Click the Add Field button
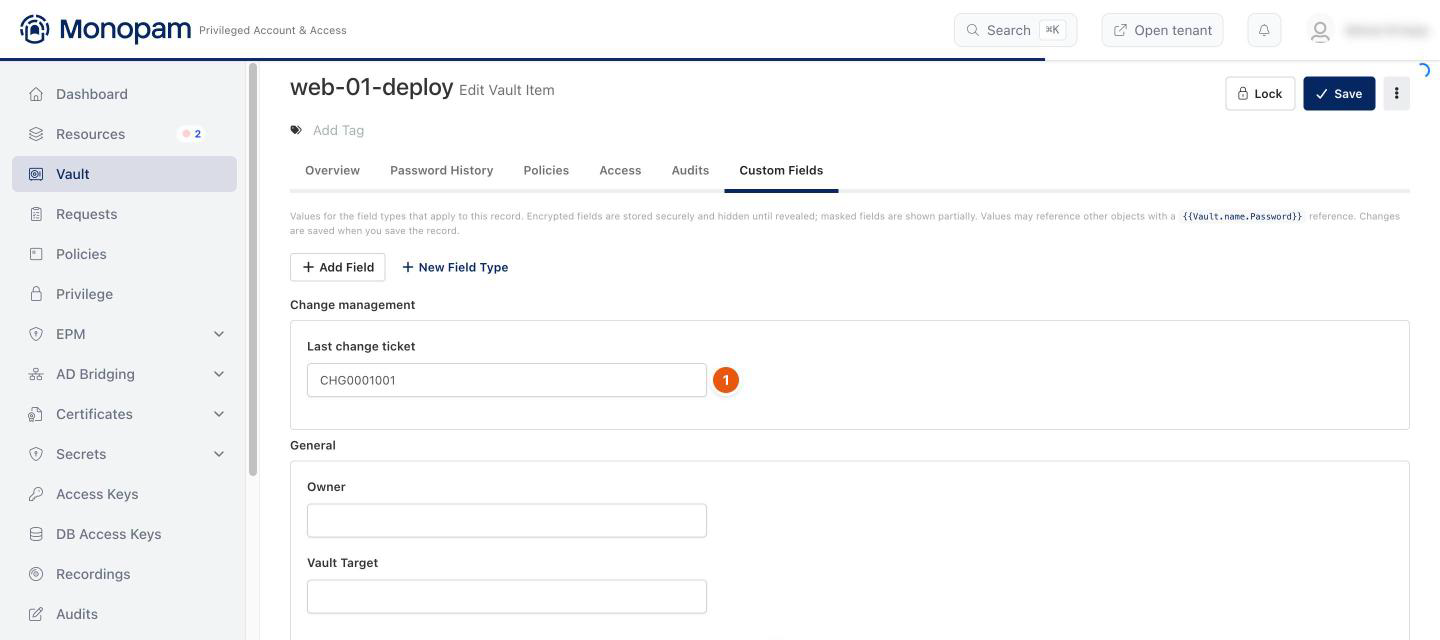The height and width of the screenshot is (640, 1440). 337,267
